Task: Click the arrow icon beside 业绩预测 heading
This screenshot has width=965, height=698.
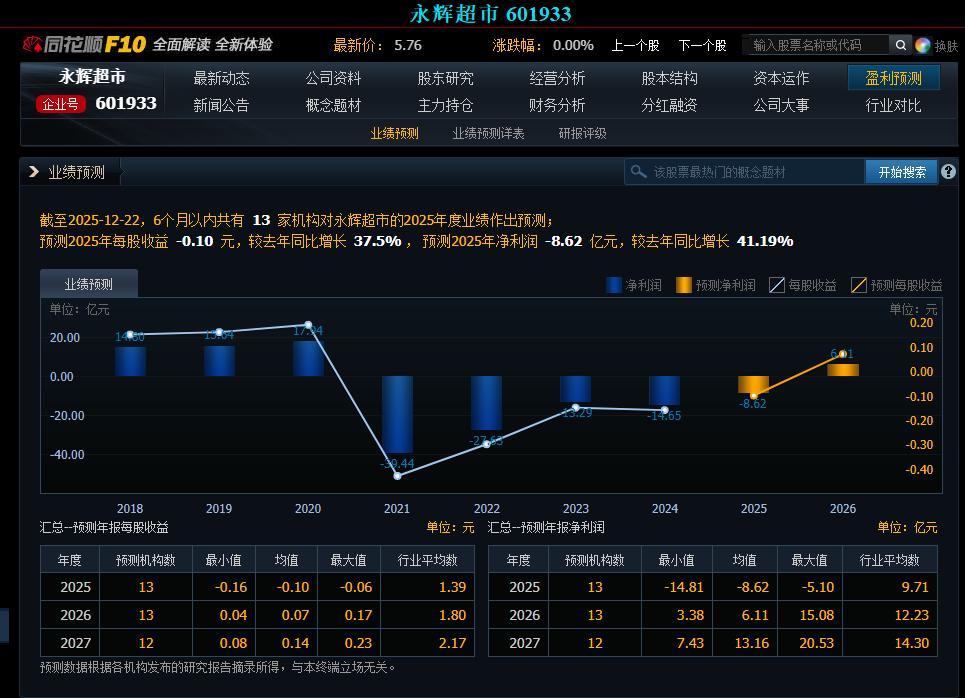Action: pos(34,172)
